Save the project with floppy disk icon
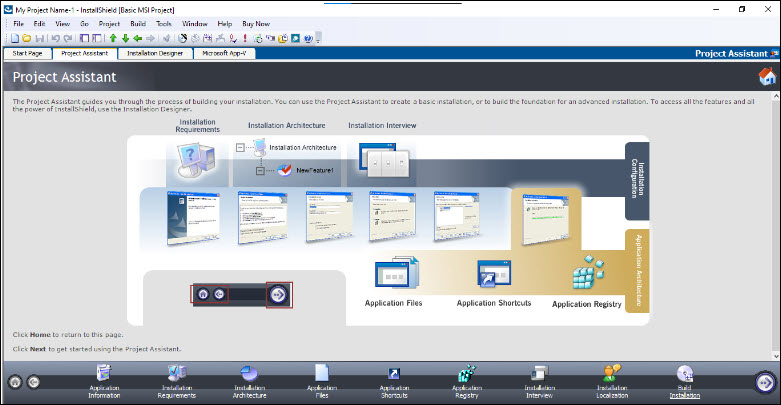The height and width of the screenshot is (405, 781). 40,38
